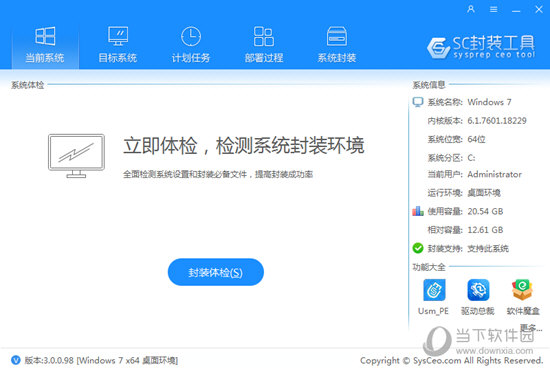Minimize the SC封装工具 window

[516, 10]
